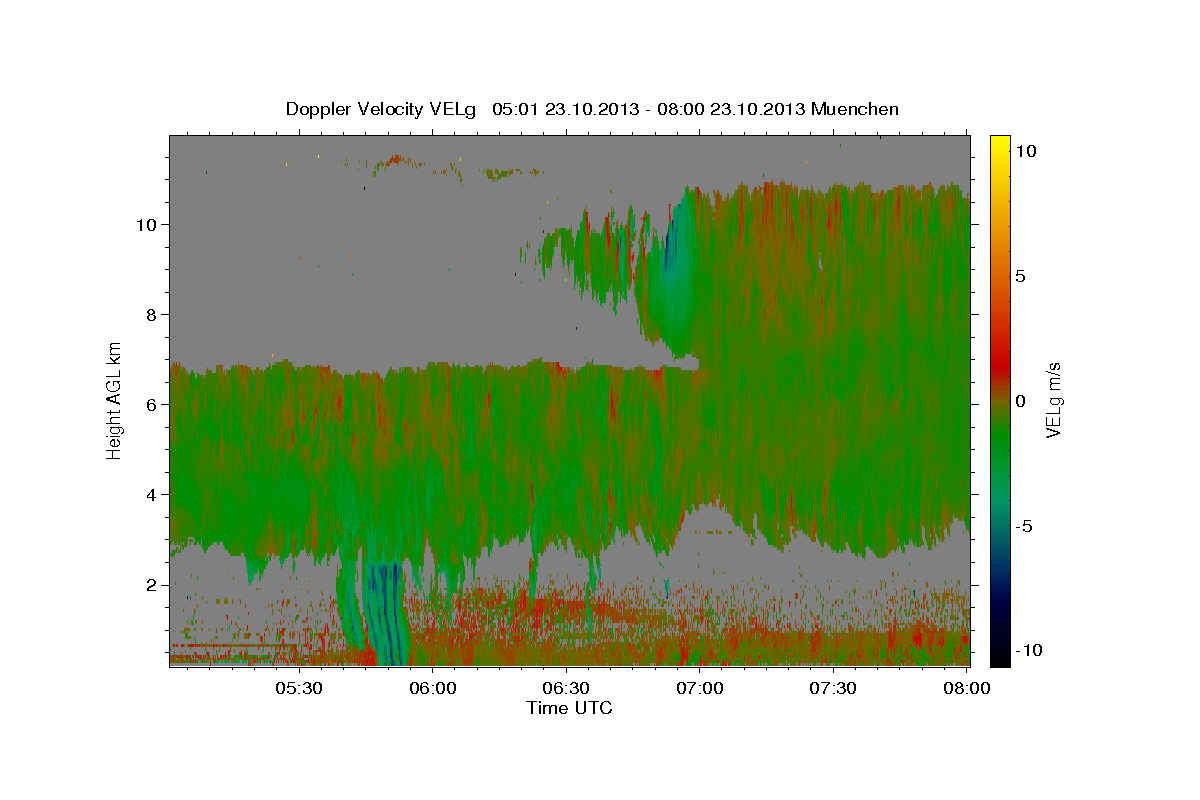
Task: Click the height tick label 6
Action: pyautogui.click(x=150, y=404)
